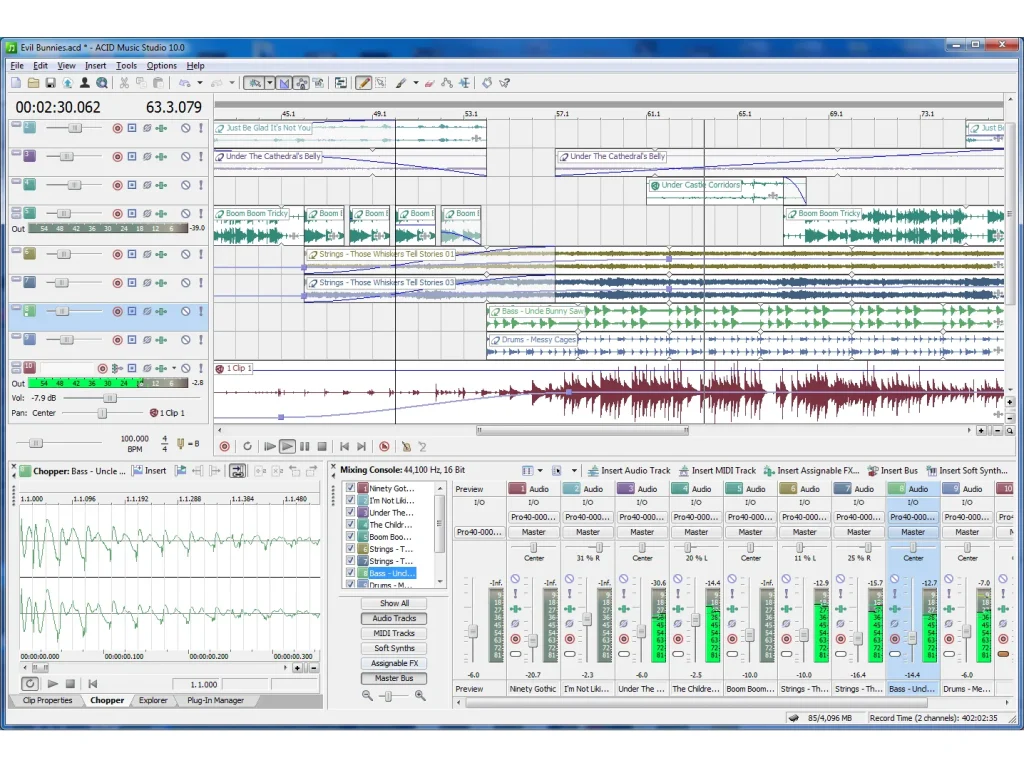Toggle the Master Bus button in Mixing Console
1024x768 pixels.
(394, 679)
